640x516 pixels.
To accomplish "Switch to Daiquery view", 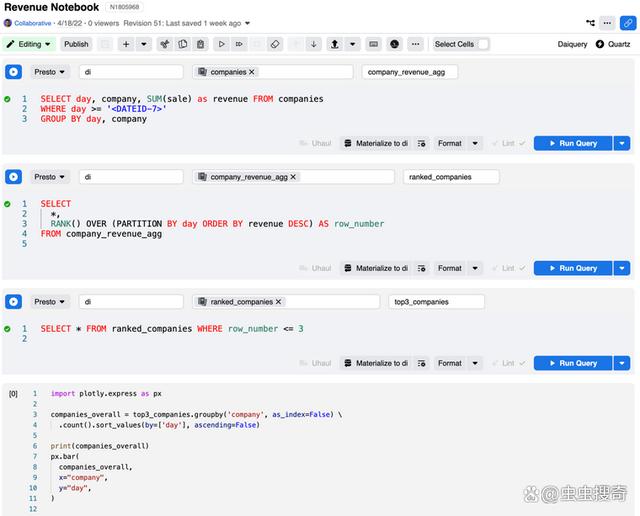I will click(x=572, y=44).
